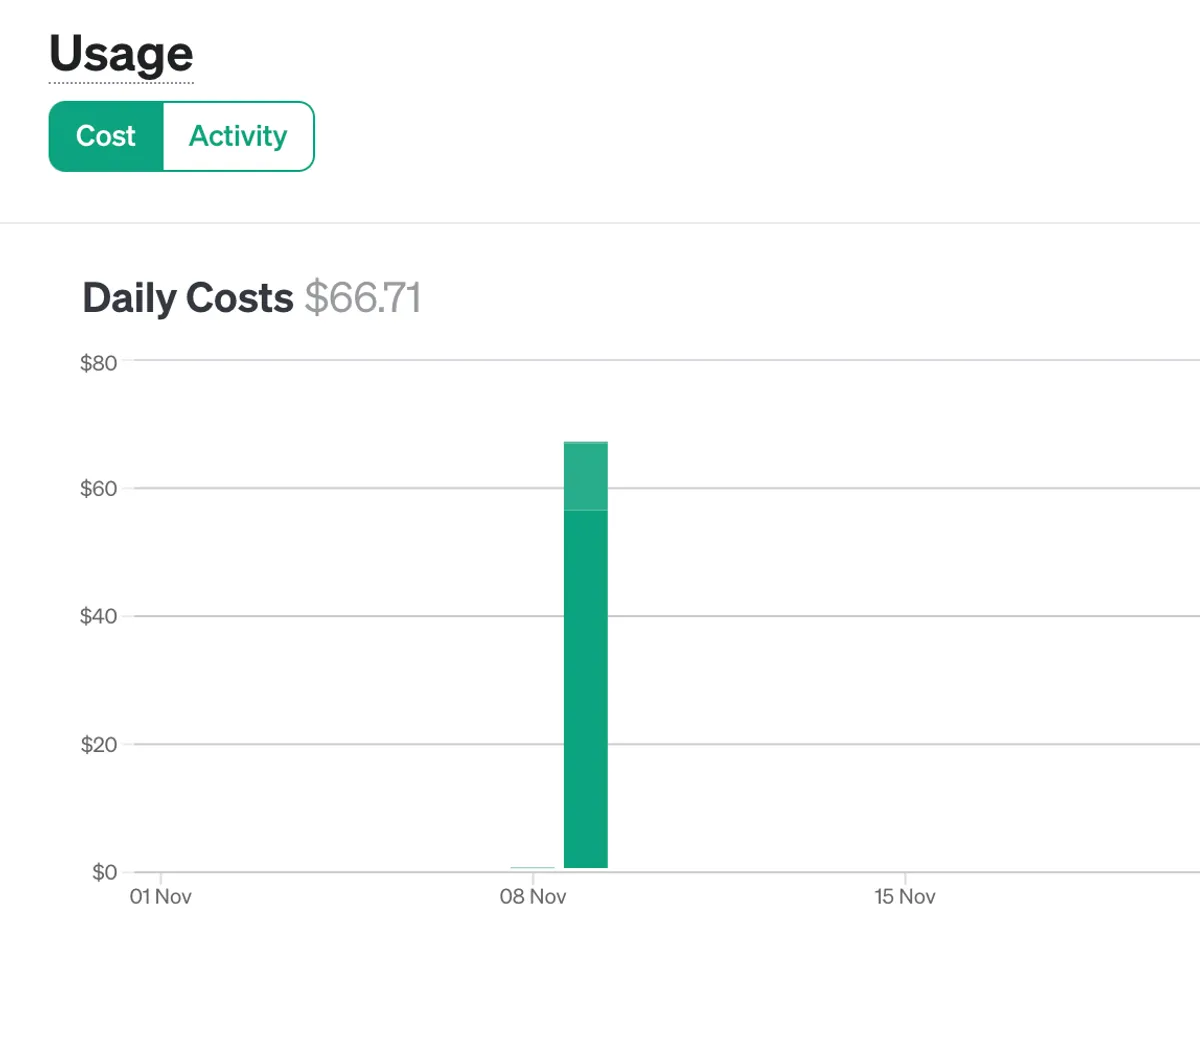Select the dark green bar segment
The image size is (1200, 1041).
point(586,688)
